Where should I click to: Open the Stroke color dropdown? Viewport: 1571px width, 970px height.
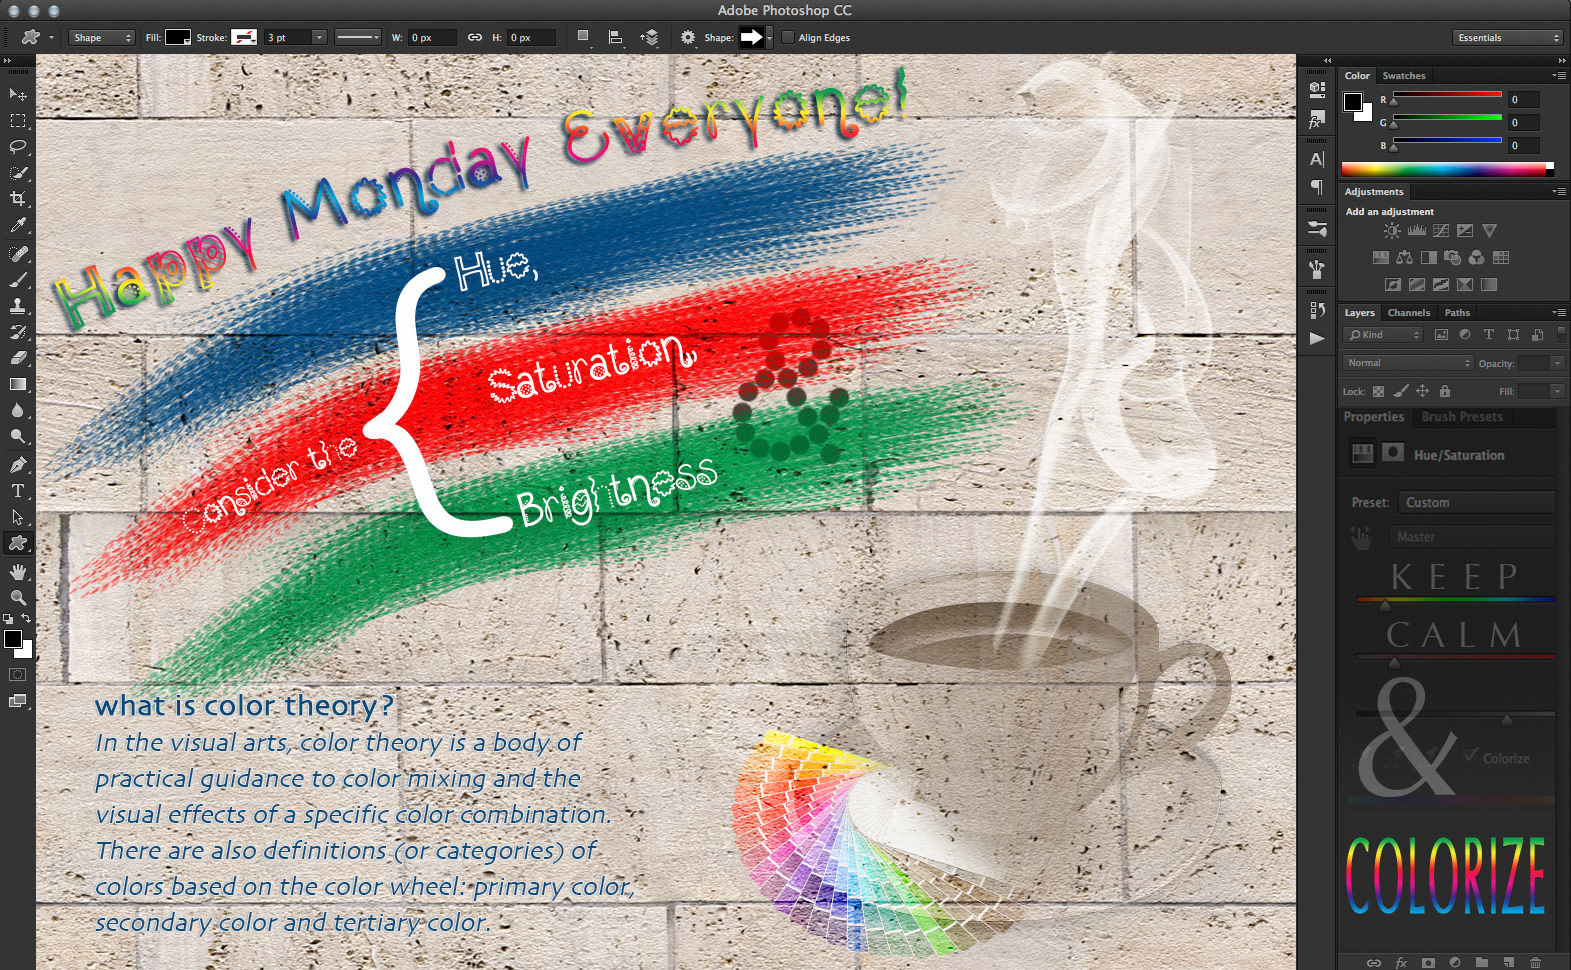click(x=244, y=38)
